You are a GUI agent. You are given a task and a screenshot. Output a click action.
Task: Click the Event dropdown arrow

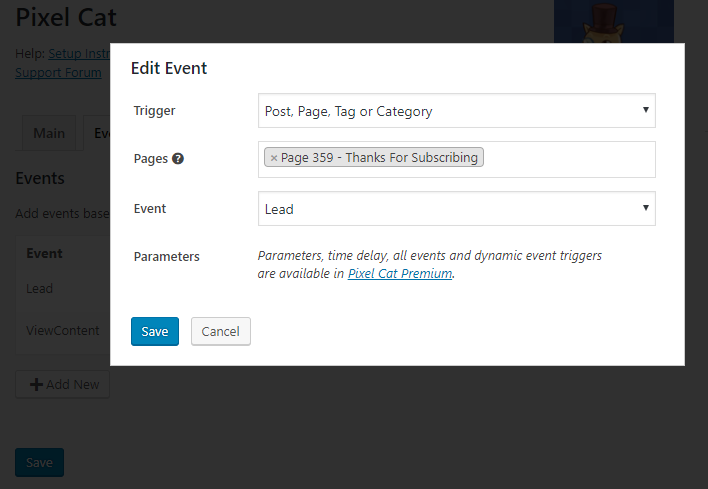(646, 208)
